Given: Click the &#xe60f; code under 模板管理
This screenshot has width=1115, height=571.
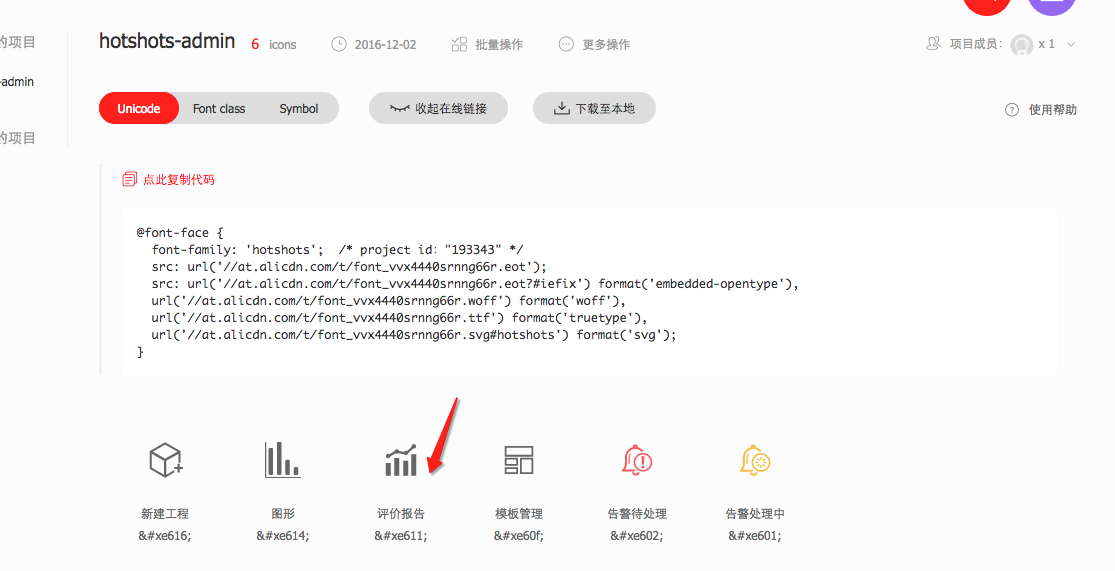Looking at the screenshot, I should click(x=519, y=535).
